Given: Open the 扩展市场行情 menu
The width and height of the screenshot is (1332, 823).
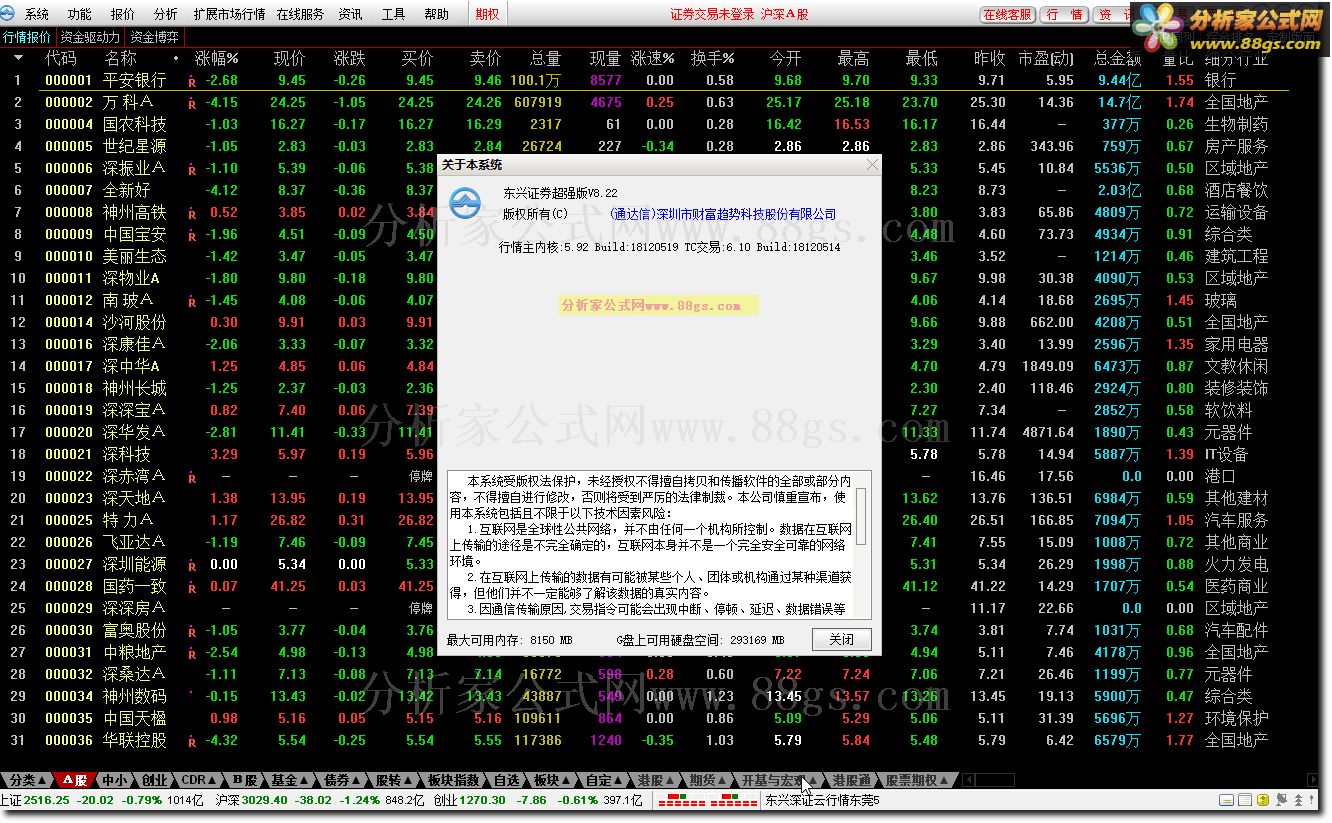Looking at the screenshot, I should (229, 14).
